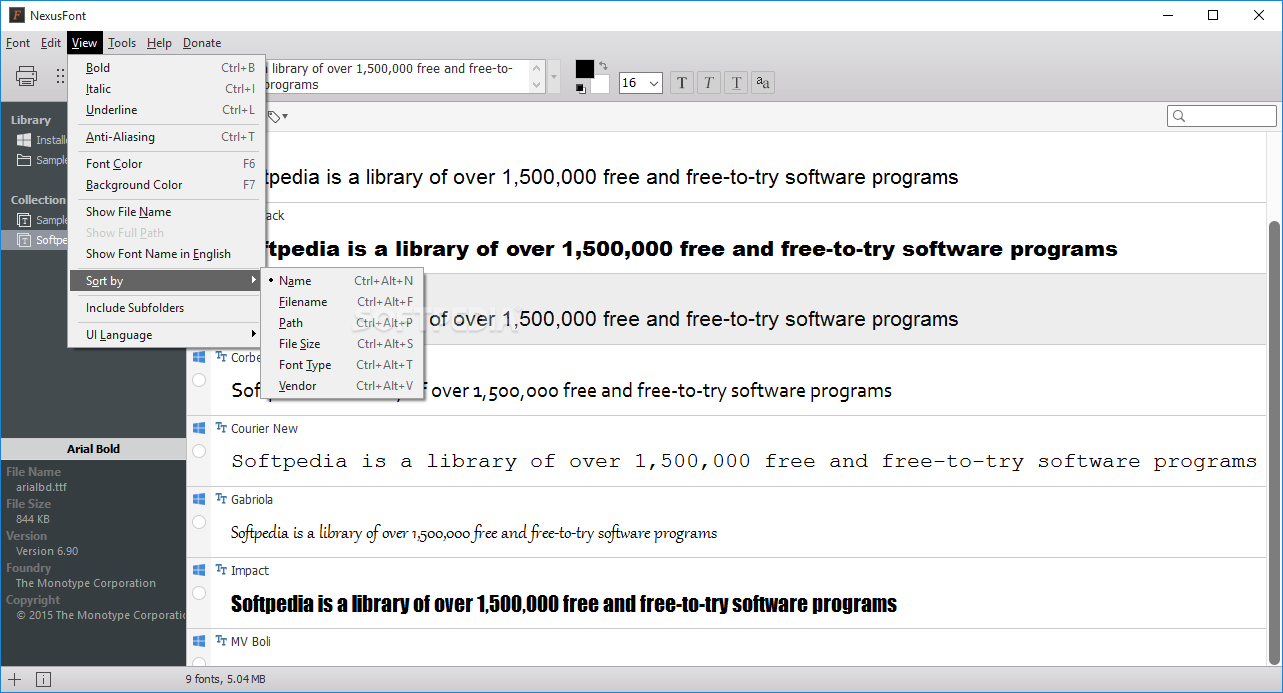Image resolution: width=1283 pixels, height=693 pixels.
Task: Open the font size 16 dropdown
Action: [641, 83]
